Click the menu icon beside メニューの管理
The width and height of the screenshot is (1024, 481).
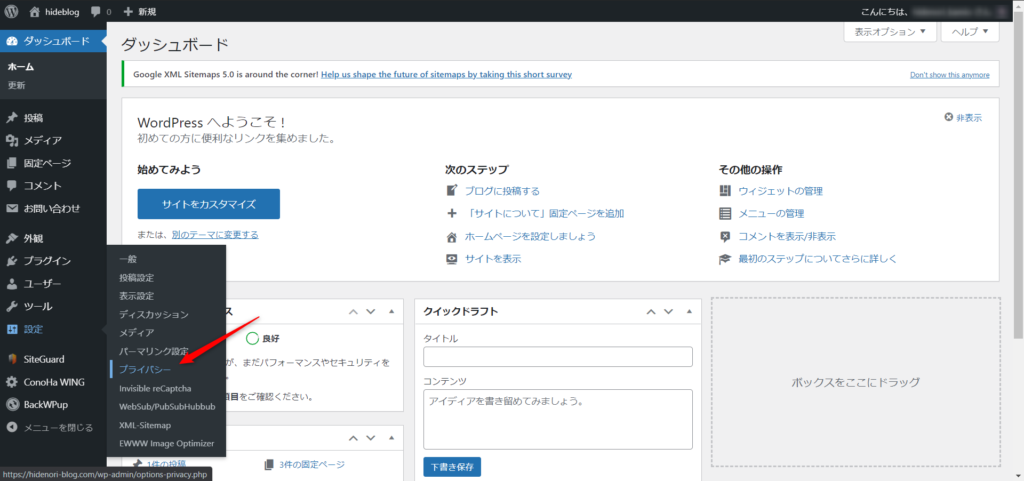click(725, 213)
